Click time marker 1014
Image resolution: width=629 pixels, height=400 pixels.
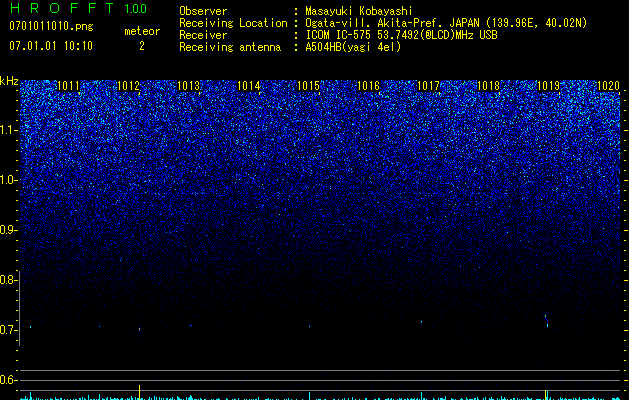pyautogui.click(x=249, y=85)
